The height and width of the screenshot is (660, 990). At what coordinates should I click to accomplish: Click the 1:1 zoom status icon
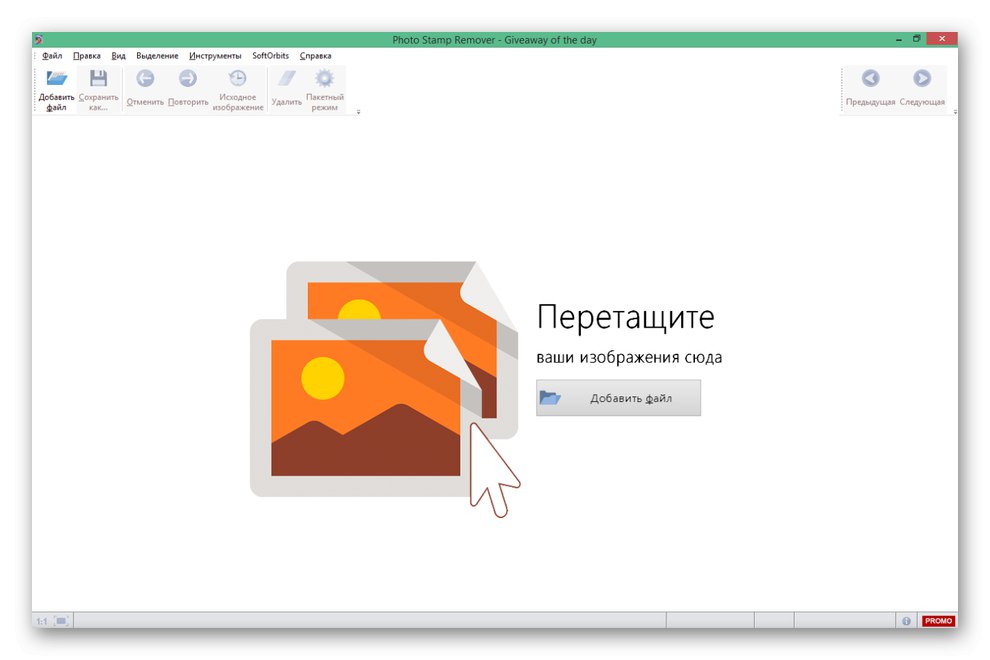point(42,621)
